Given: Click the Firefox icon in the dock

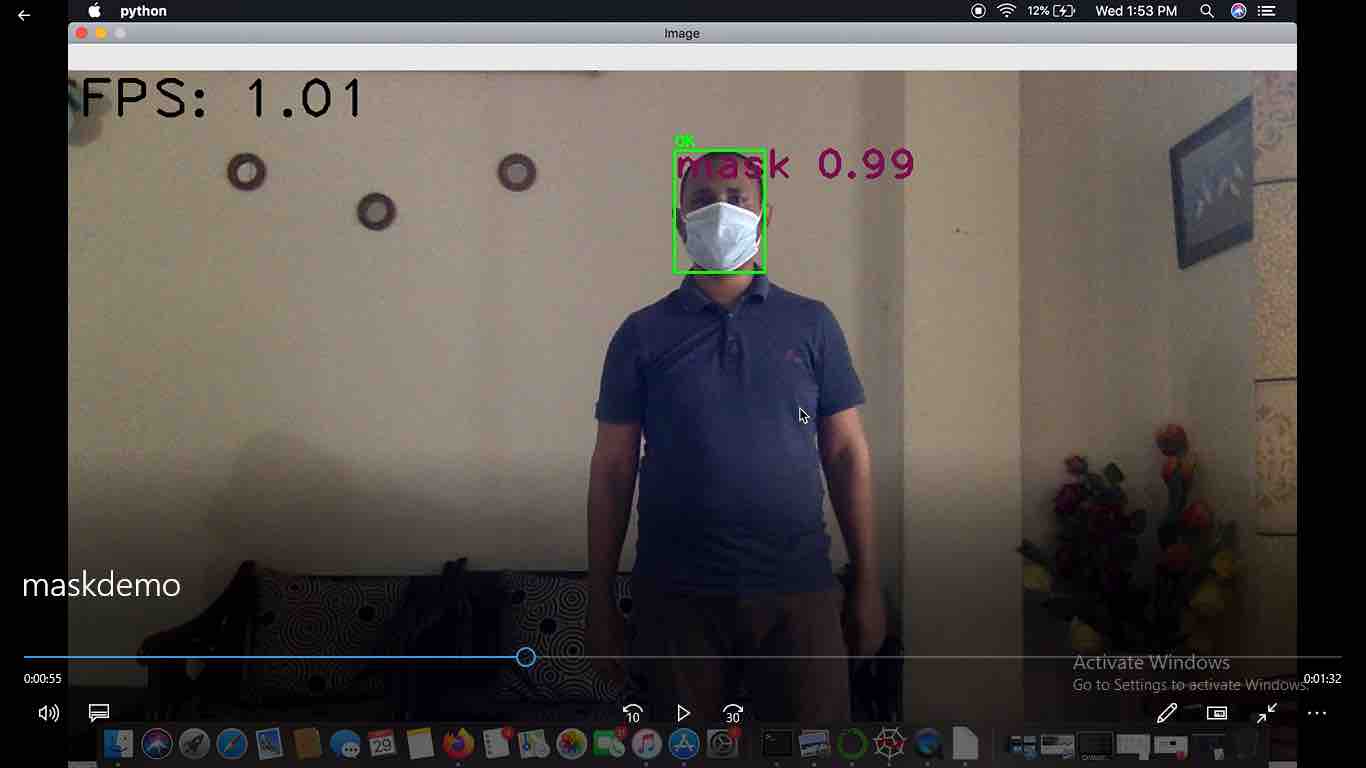Looking at the screenshot, I should point(458,743).
